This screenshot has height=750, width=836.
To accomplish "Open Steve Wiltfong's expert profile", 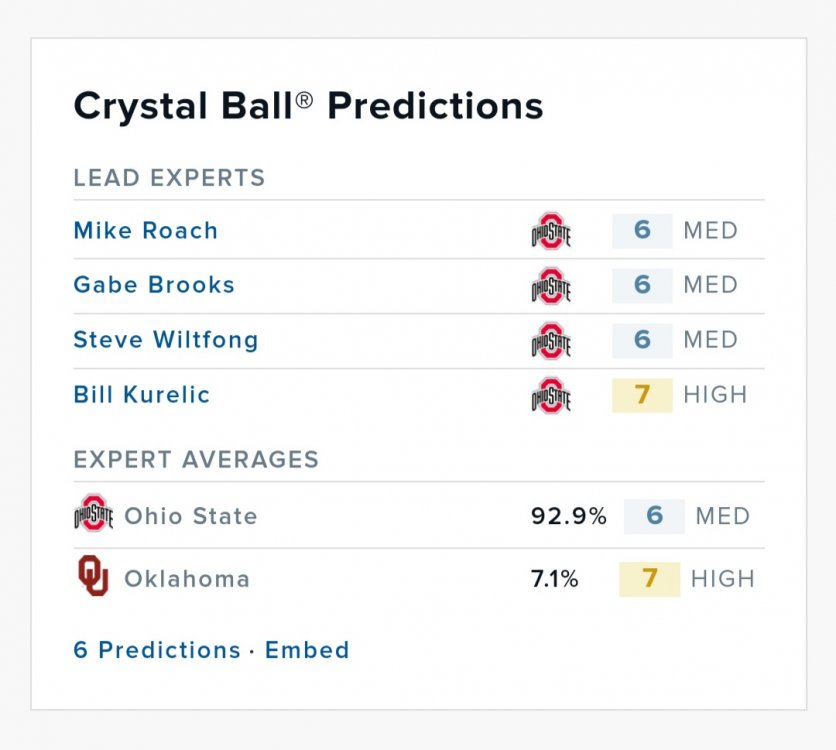I will coord(166,340).
